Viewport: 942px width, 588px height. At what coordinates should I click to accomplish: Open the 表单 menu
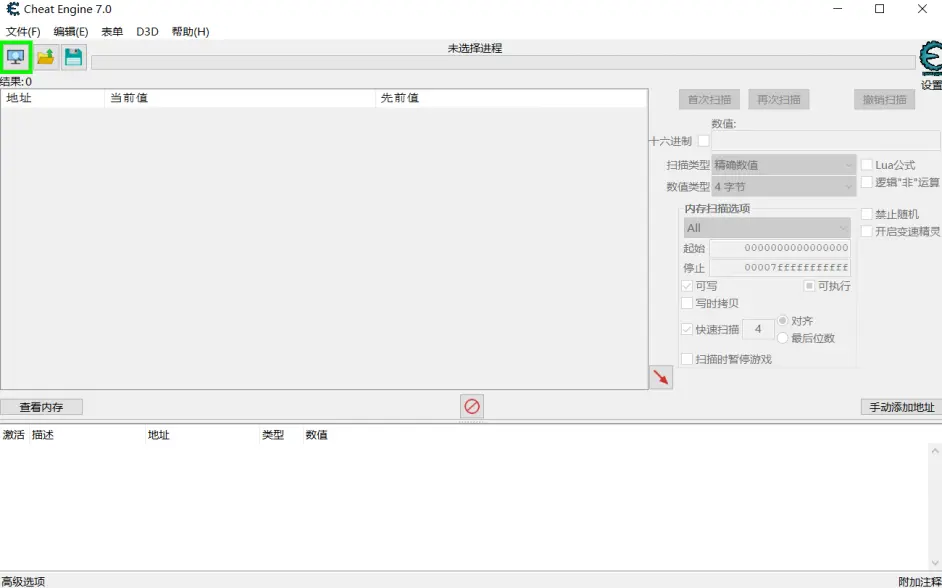pyautogui.click(x=112, y=32)
